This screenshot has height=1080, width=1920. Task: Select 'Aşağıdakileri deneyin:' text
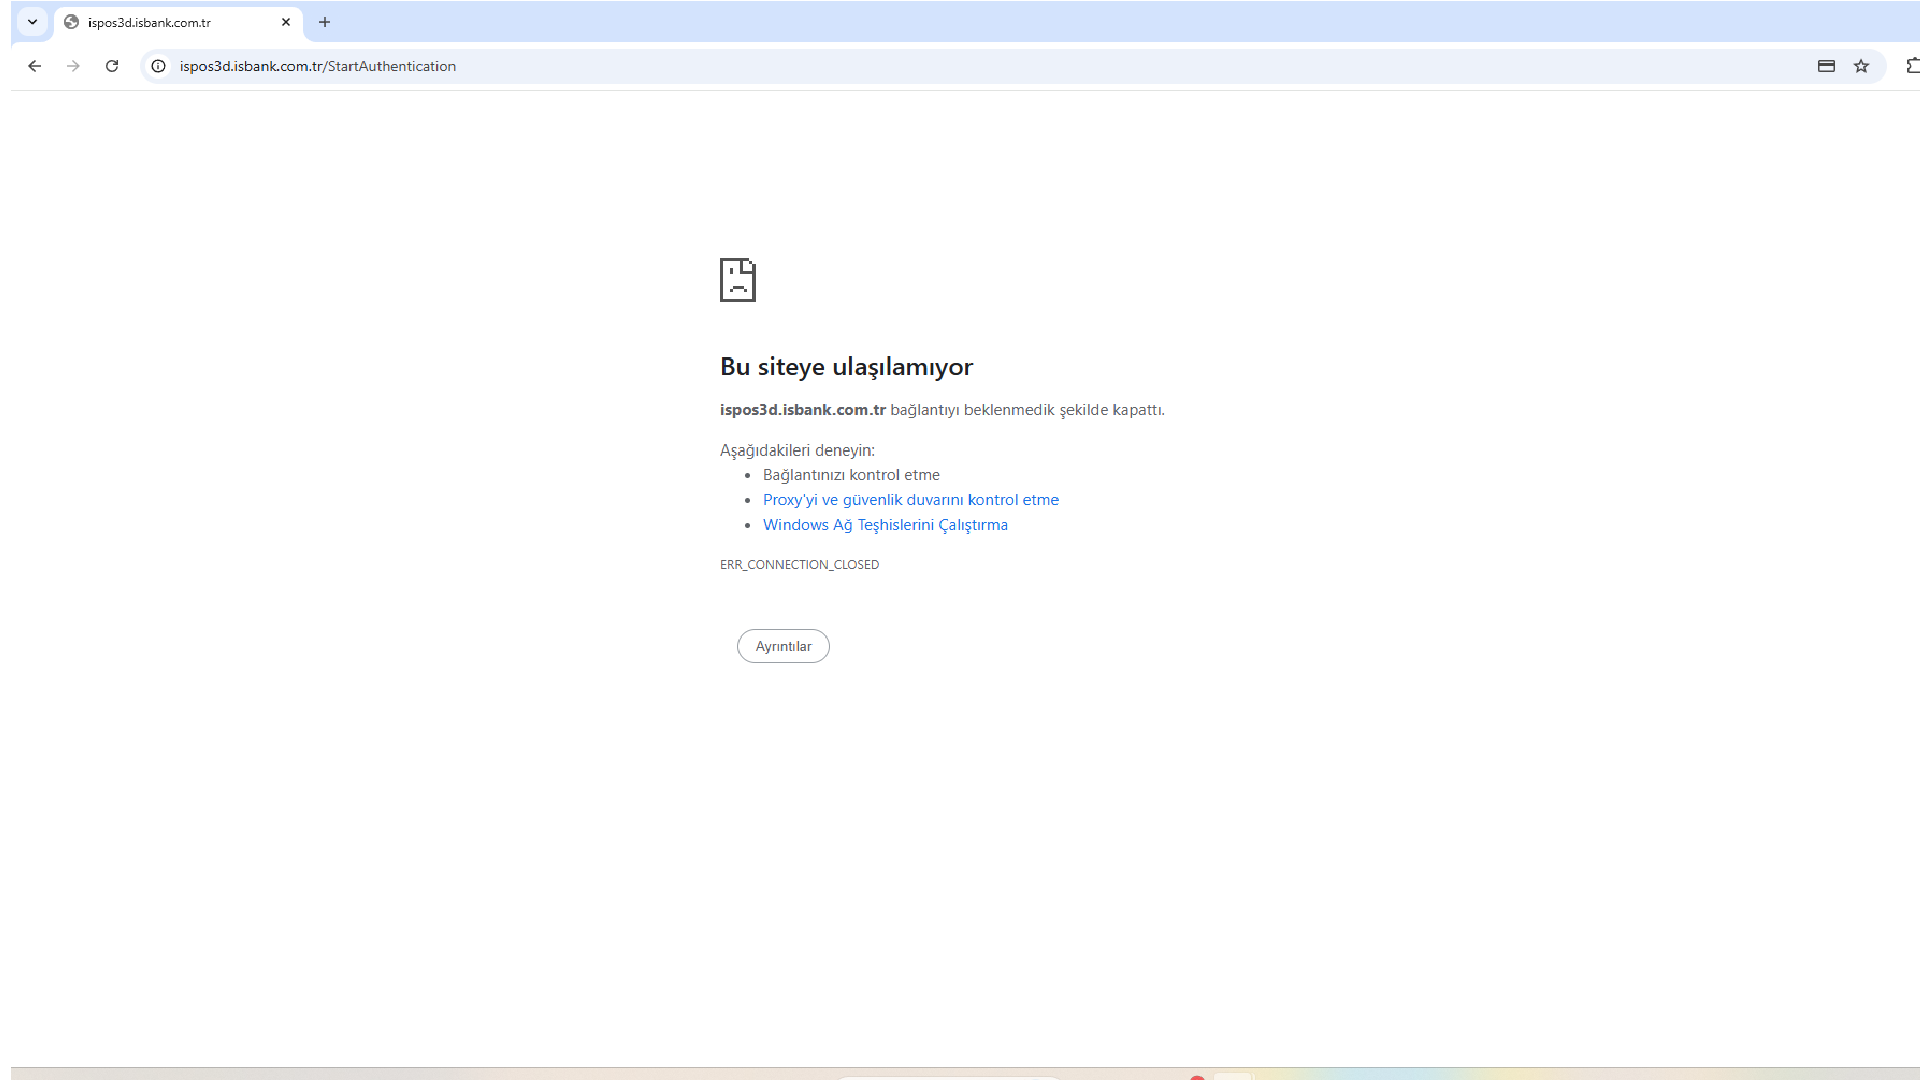(797, 450)
